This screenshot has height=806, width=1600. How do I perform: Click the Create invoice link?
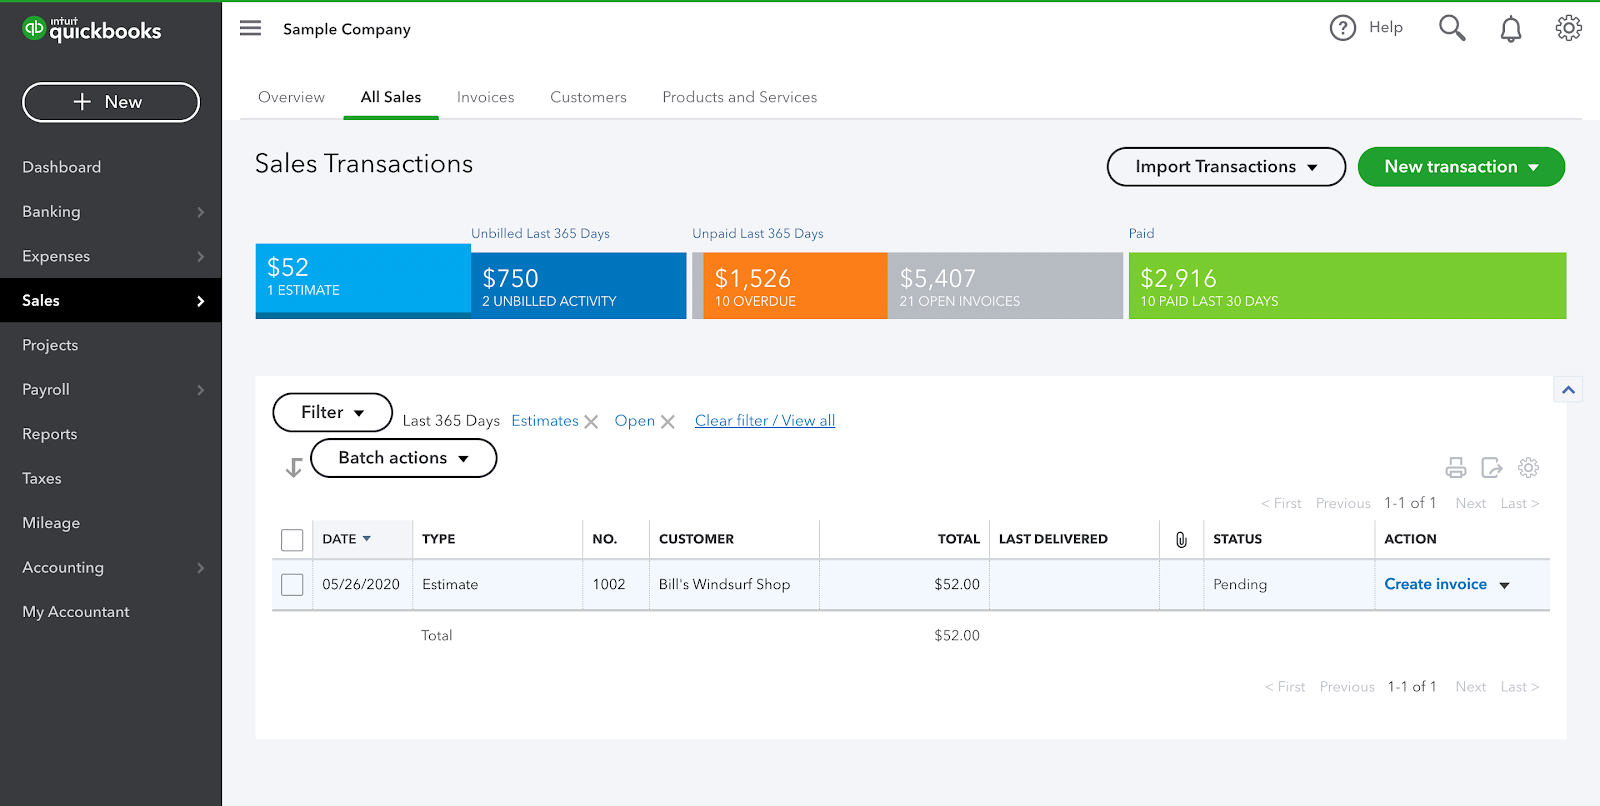1435,584
